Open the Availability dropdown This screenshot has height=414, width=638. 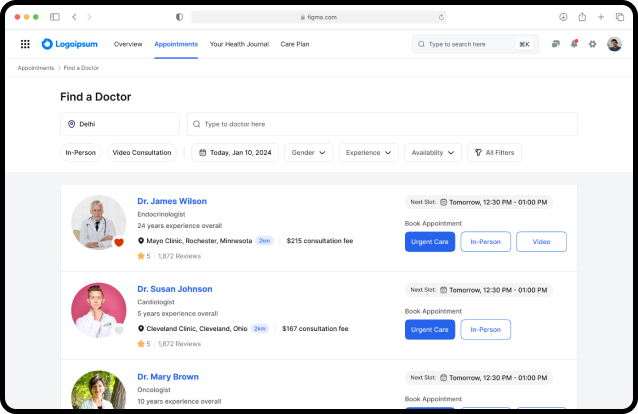[x=433, y=153]
